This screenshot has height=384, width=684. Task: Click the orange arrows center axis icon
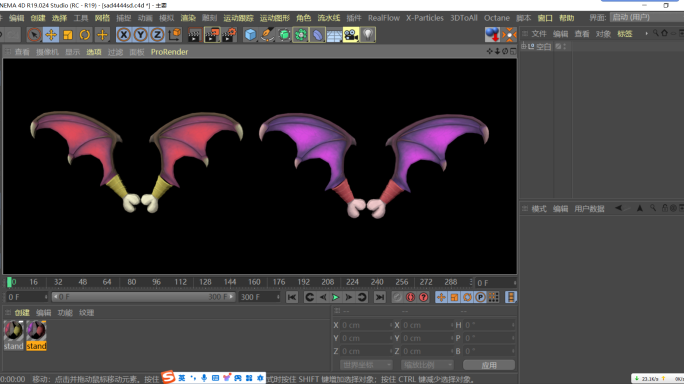point(509,35)
